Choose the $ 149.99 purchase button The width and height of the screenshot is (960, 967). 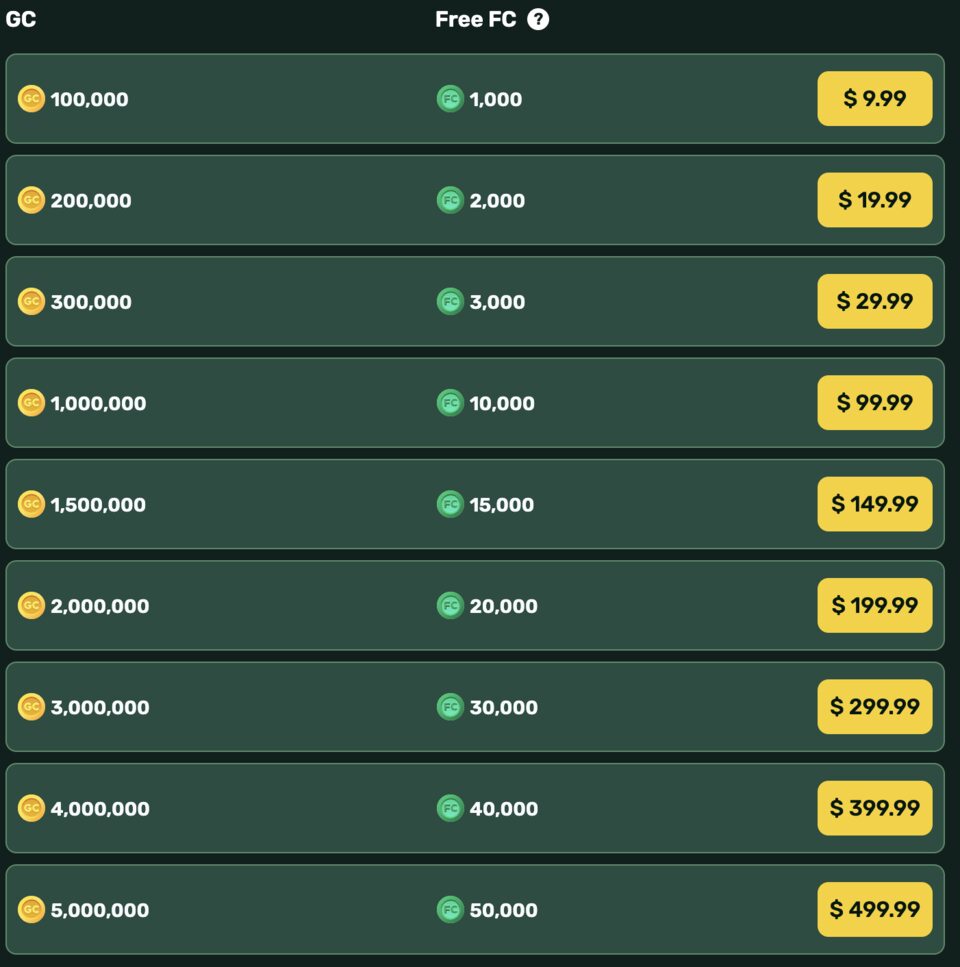pos(874,504)
